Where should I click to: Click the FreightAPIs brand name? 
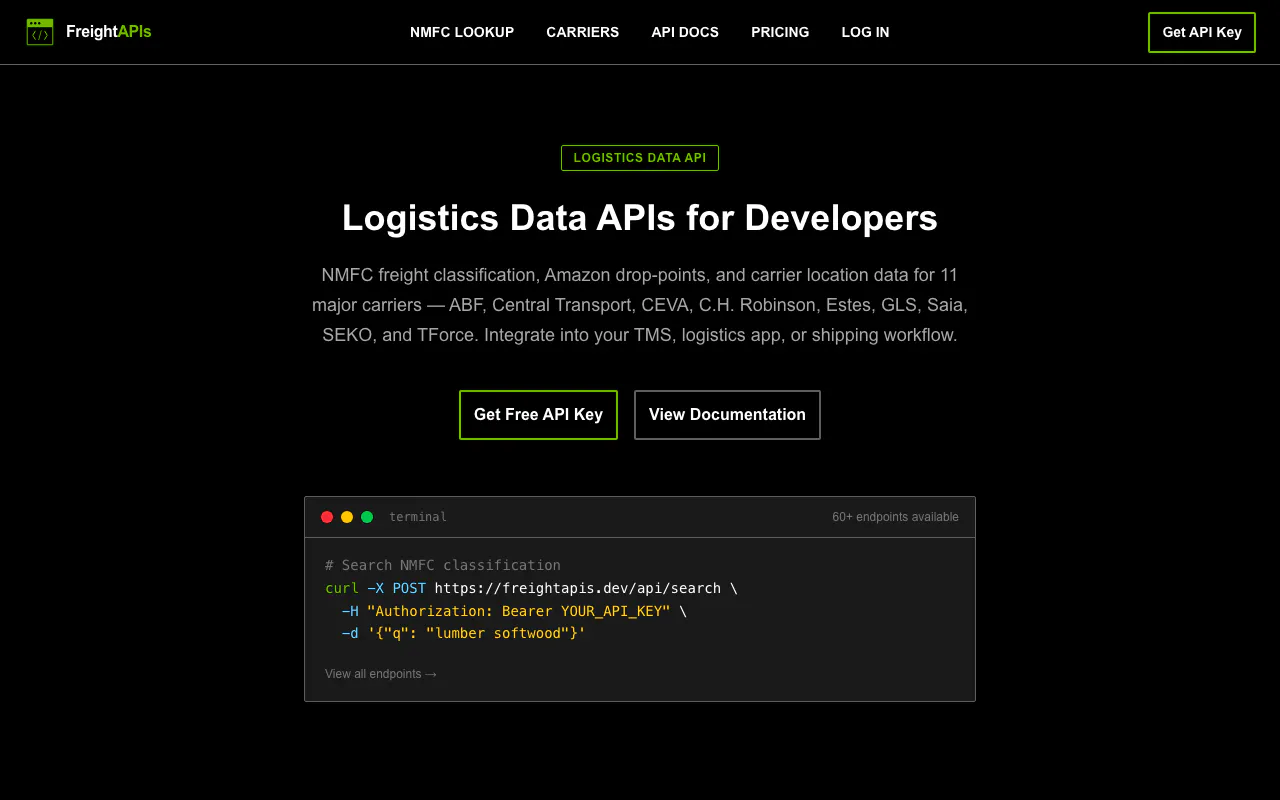[108, 32]
